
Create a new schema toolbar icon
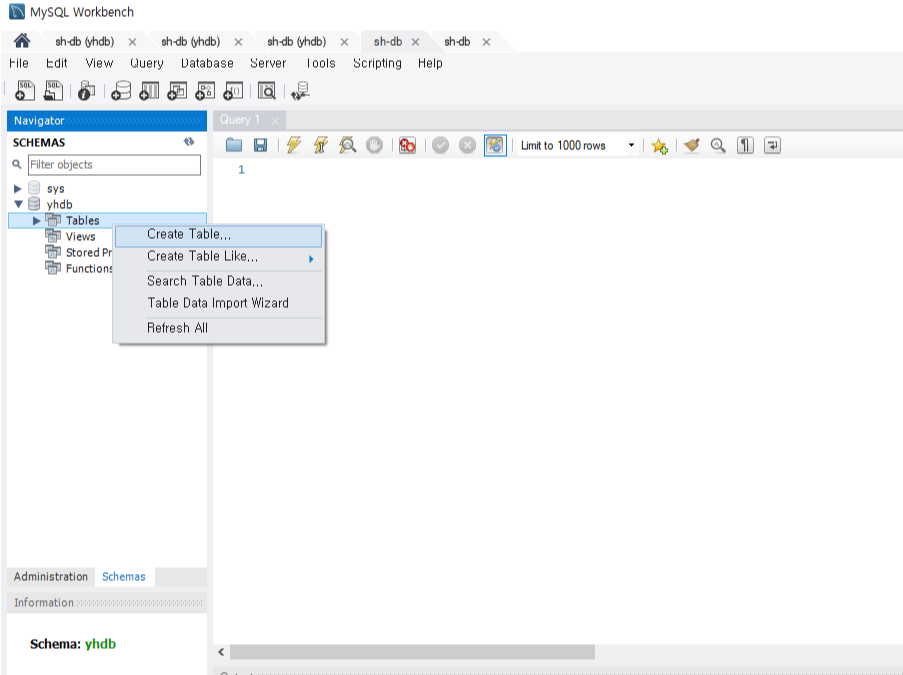(121, 90)
